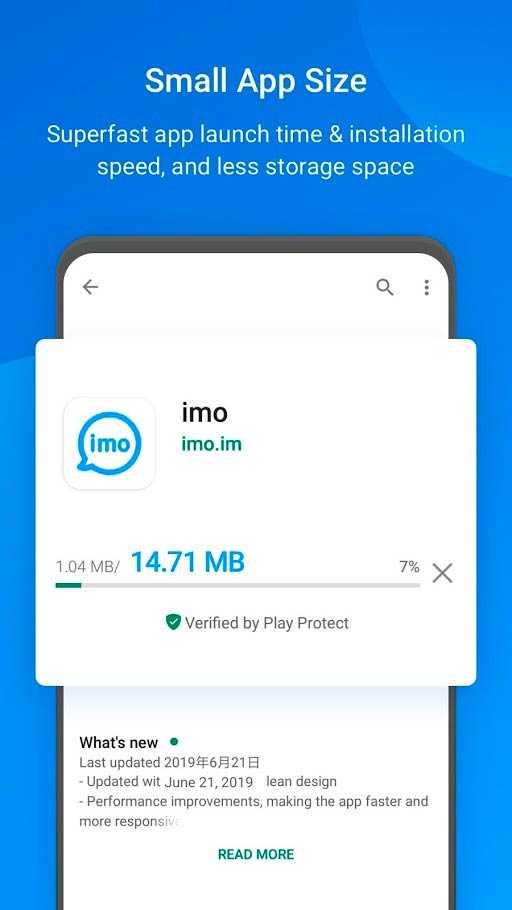The height and width of the screenshot is (910, 512).
Task: Open the imo.im developer link
Action: point(211,445)
